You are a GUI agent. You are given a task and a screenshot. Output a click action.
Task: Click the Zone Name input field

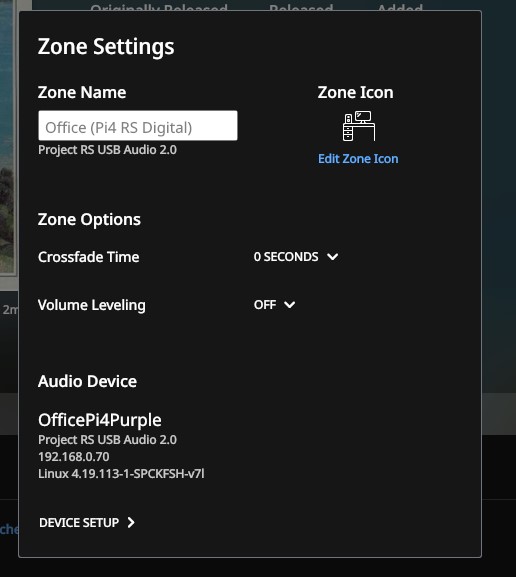pos(138,125)
